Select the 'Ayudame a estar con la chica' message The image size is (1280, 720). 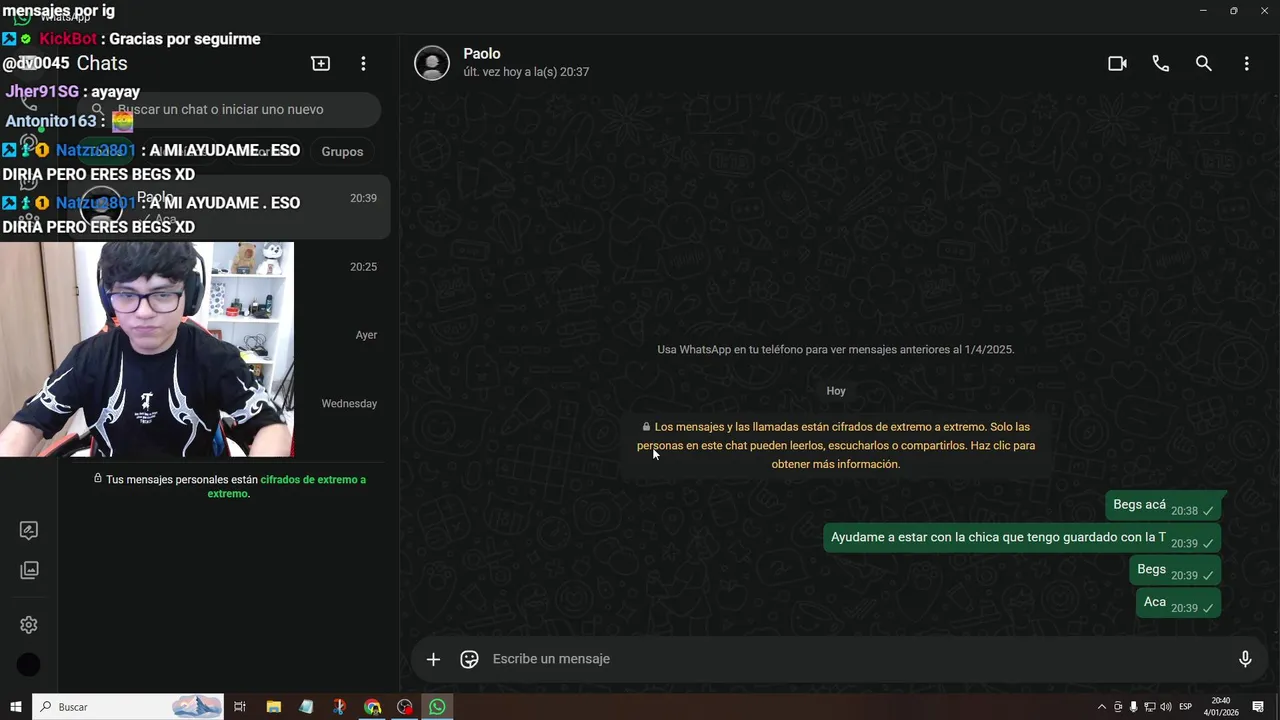(x=1022, y=540)
